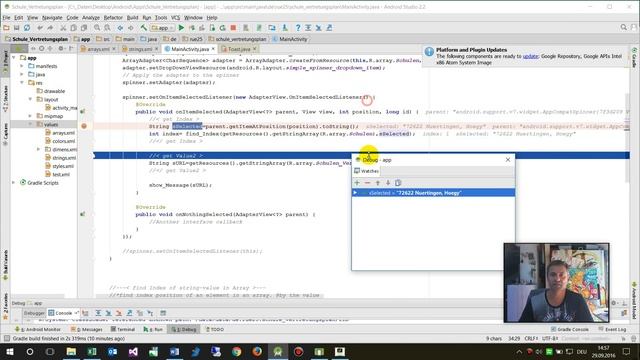Collapse the app module tree node

point(14,58)
